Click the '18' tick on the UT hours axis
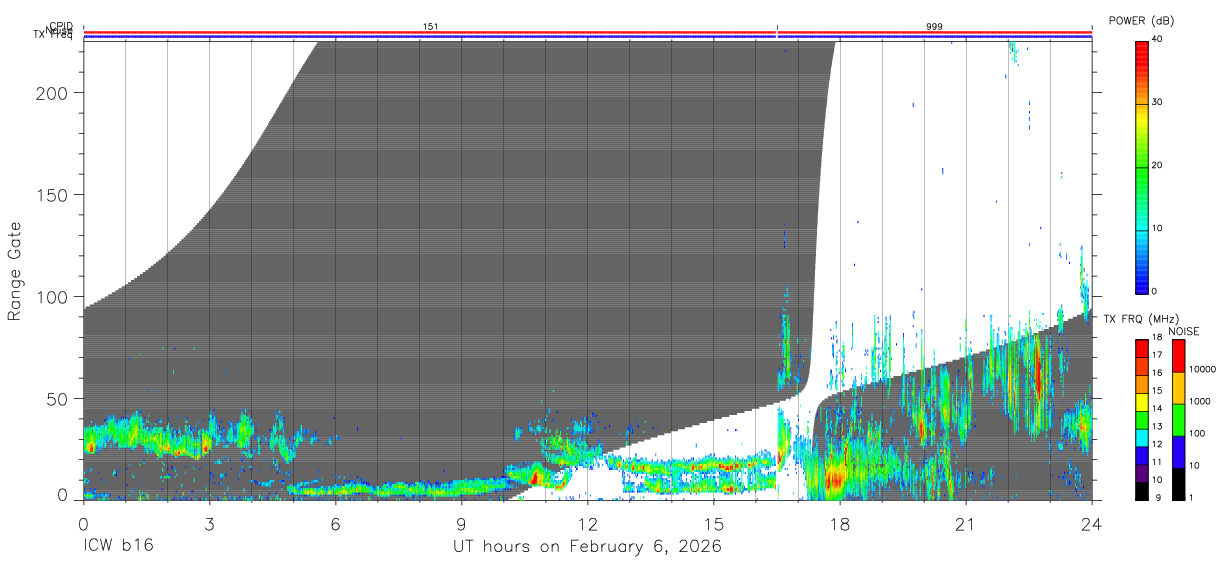 [x=839, y=524]
